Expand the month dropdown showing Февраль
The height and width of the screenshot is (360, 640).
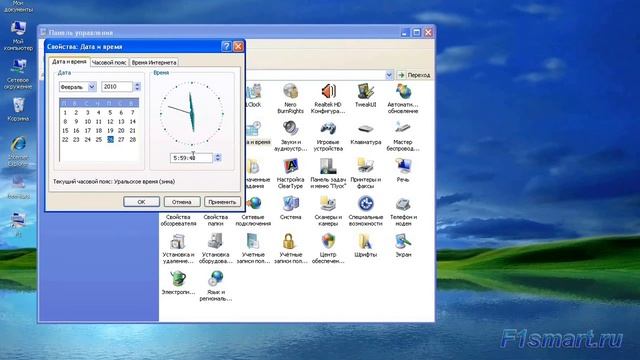pos(92,87)
